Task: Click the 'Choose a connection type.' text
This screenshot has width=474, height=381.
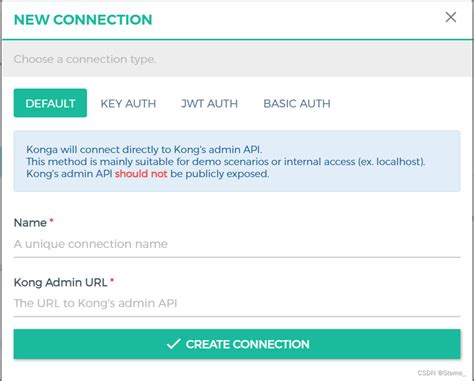Action: pos(85,59)
